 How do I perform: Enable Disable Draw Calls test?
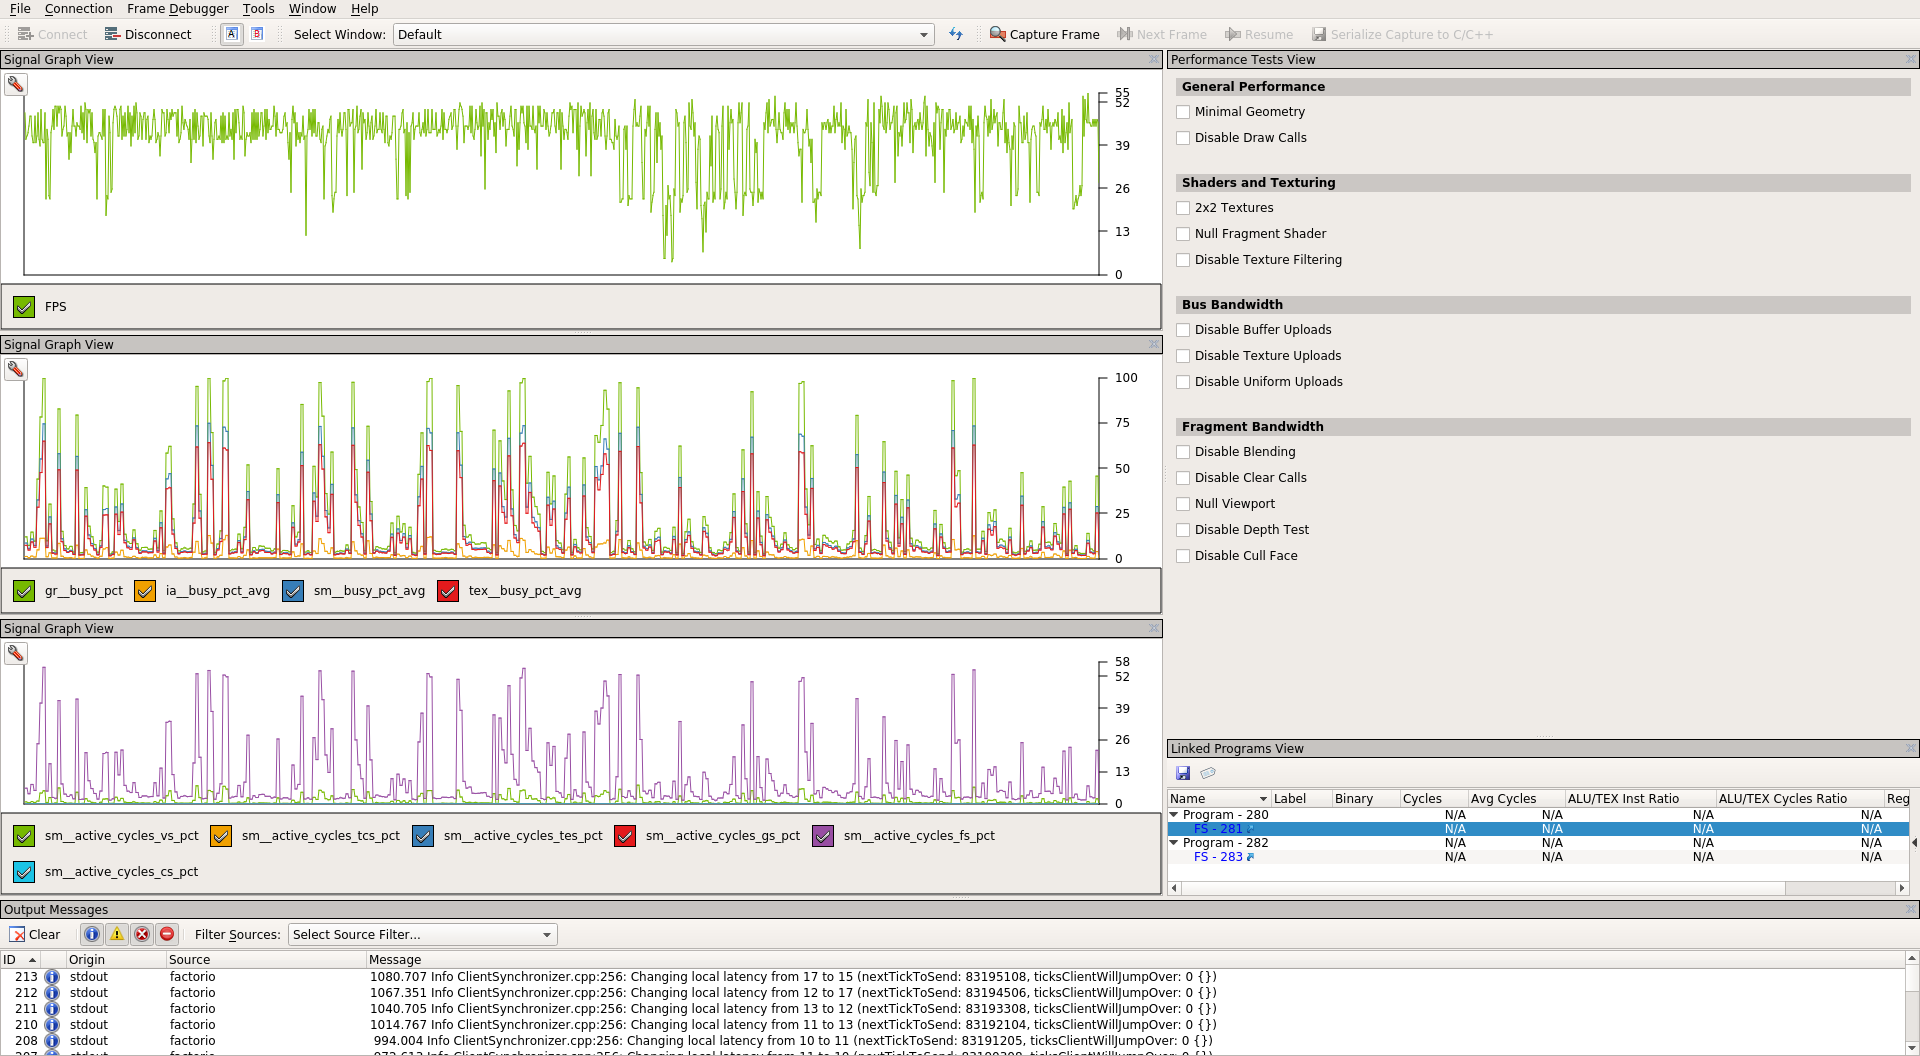click(x=1183, y=138)
